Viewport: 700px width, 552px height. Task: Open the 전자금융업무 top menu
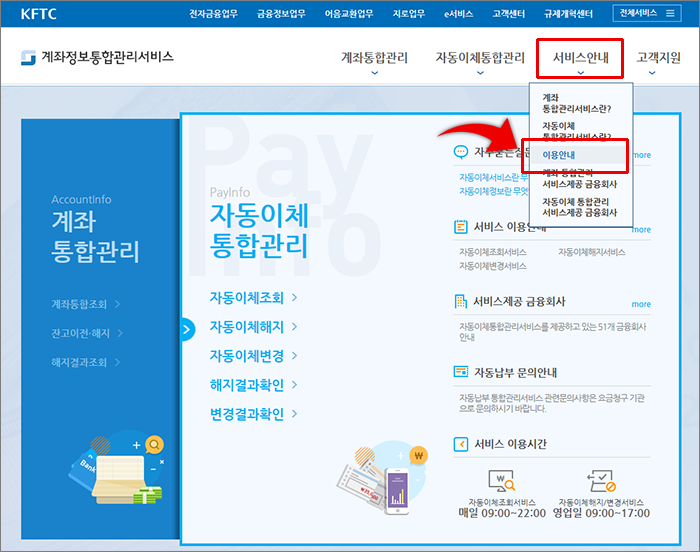[213, 14]
